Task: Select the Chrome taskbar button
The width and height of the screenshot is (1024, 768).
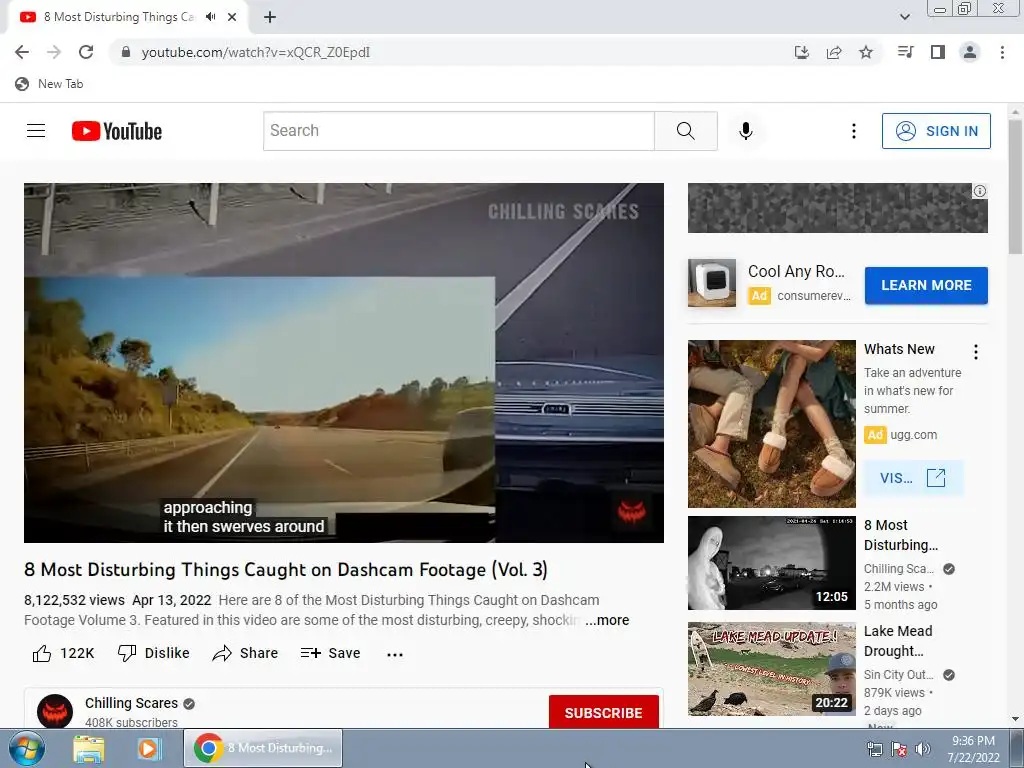Action: click(263, 748)
